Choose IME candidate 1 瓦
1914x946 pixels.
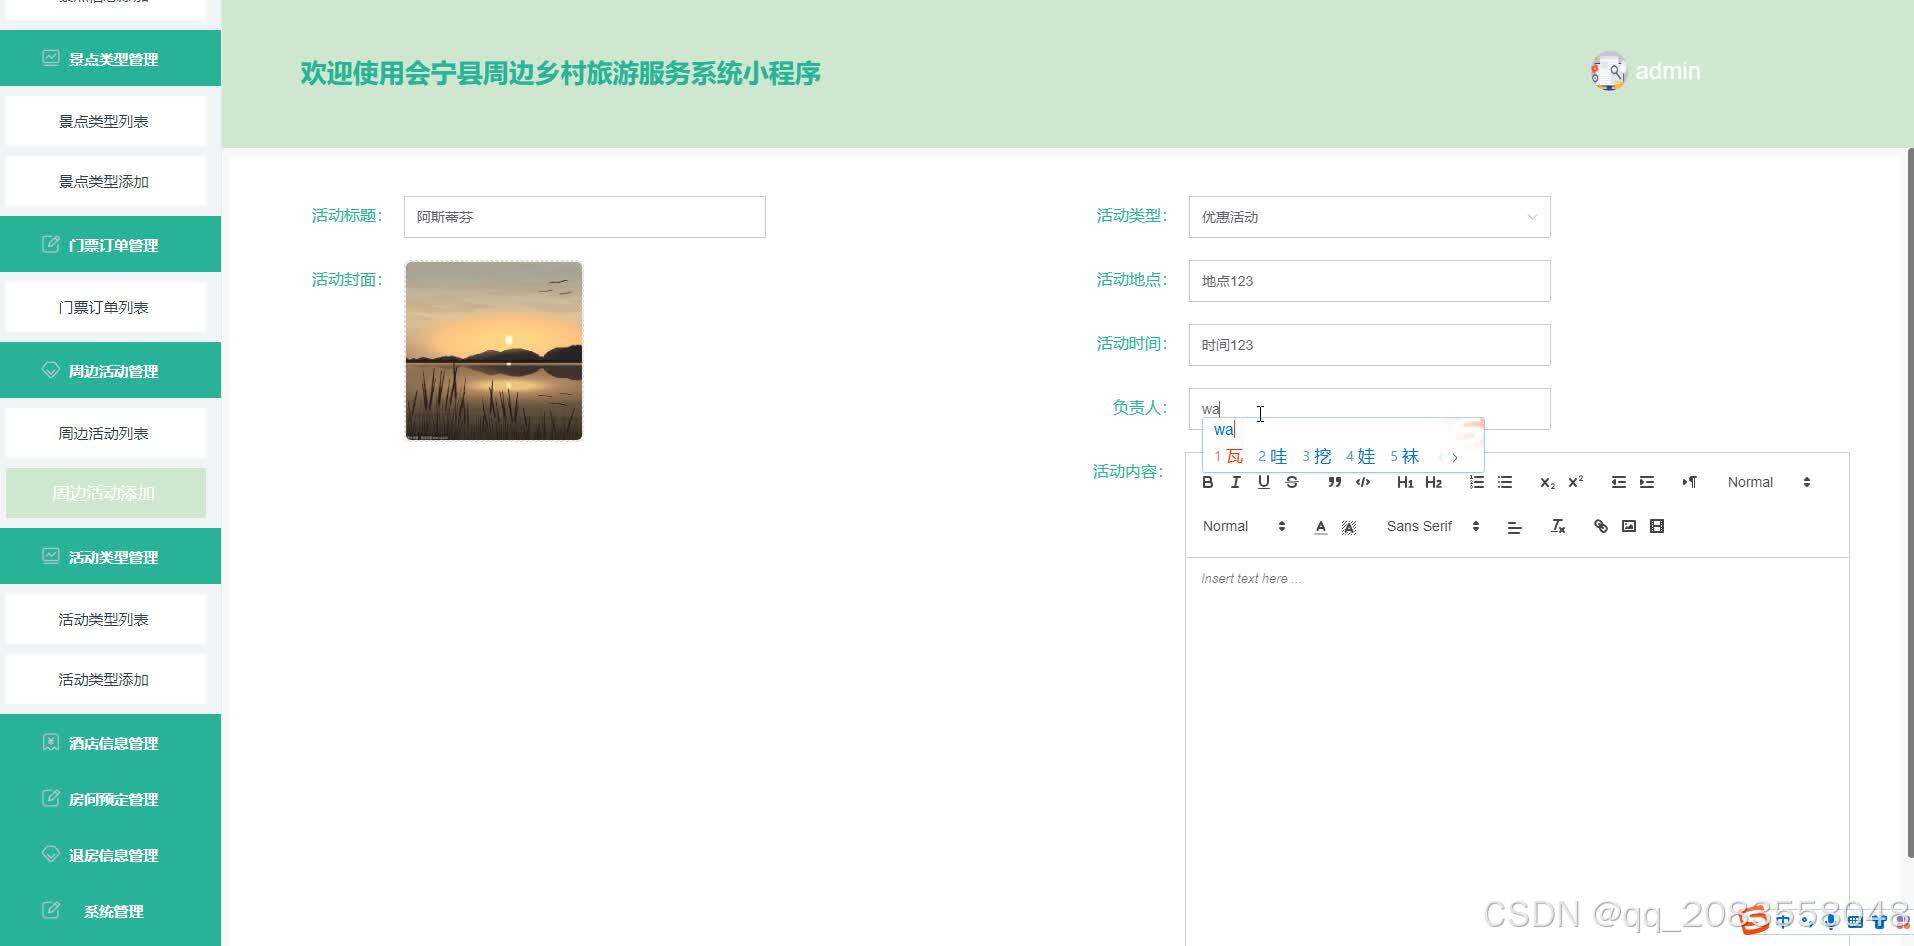1228,456
